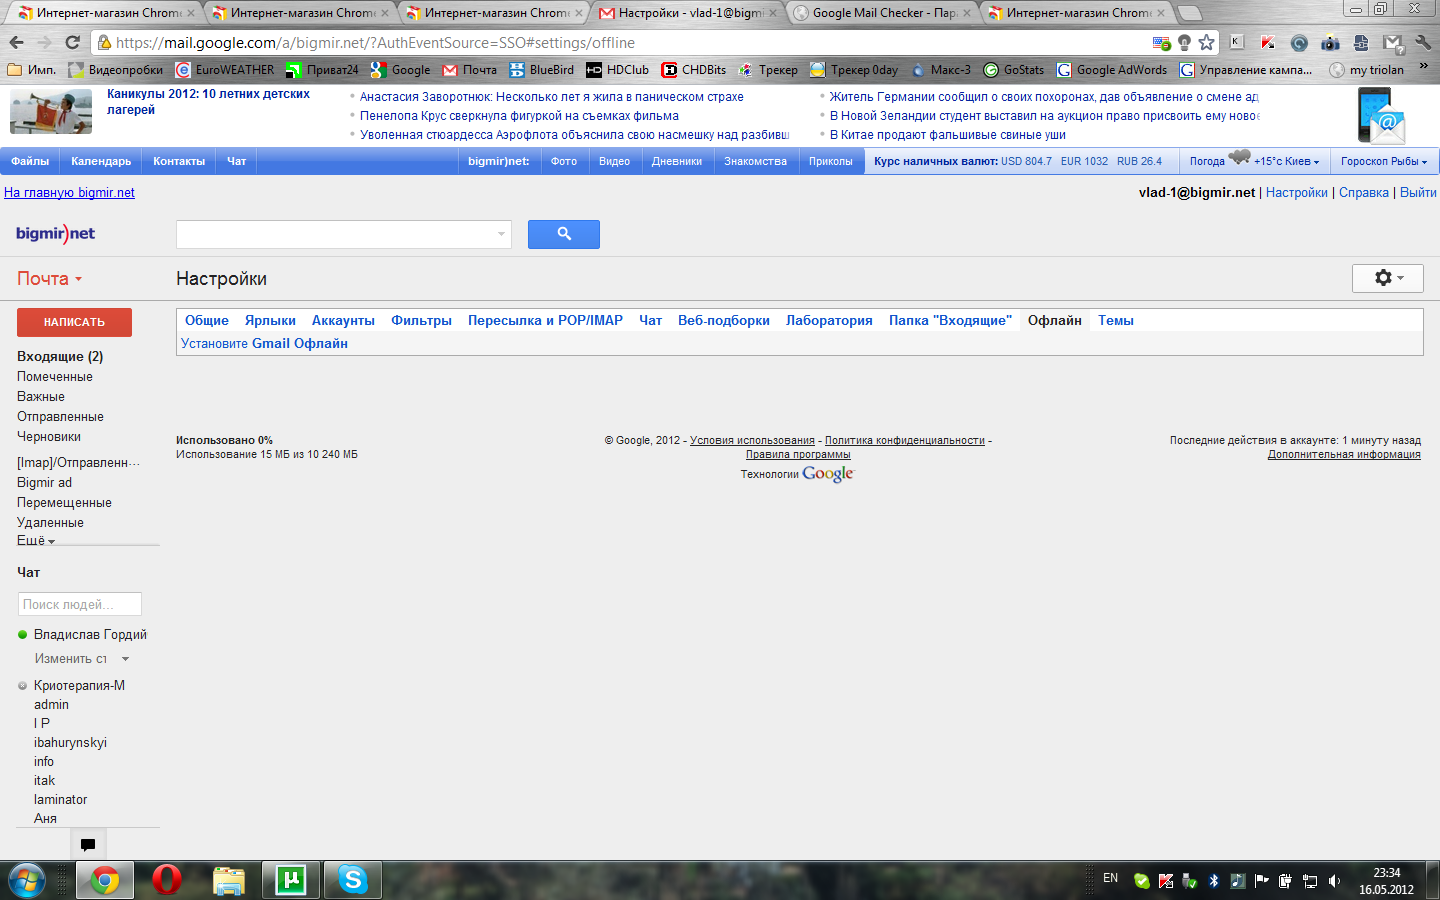
Task: Open the Дополнительная информация link
Action: 1344,454
